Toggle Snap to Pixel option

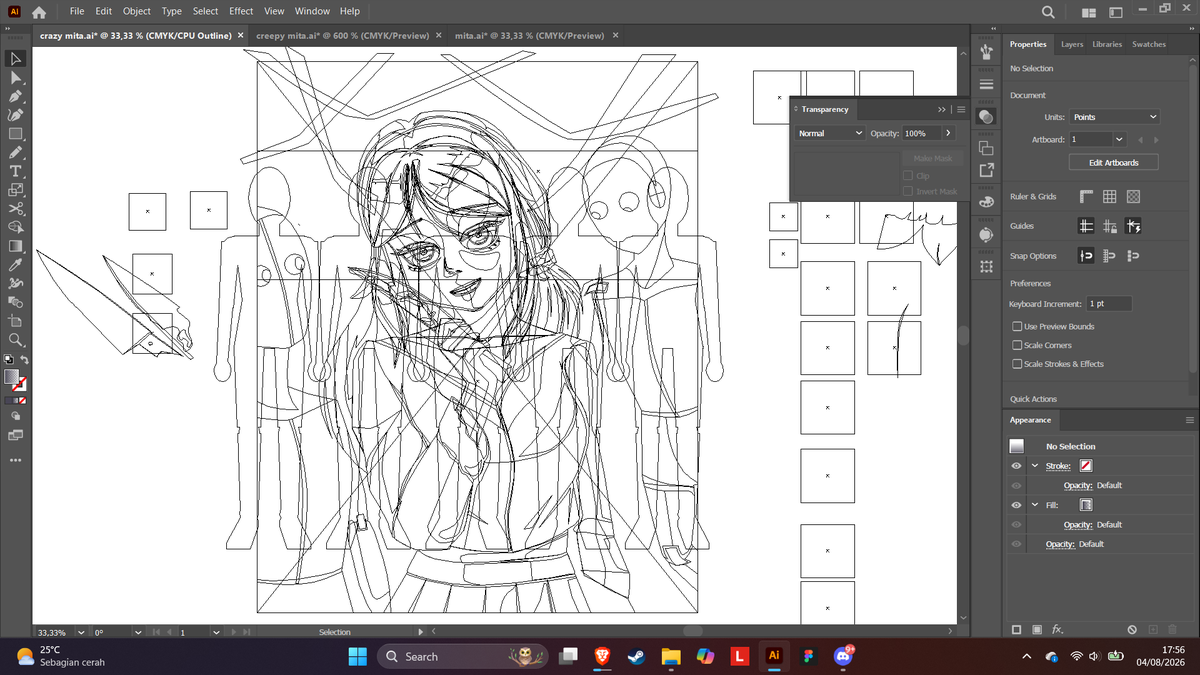pyautogui.click(x=1134, y=256)
